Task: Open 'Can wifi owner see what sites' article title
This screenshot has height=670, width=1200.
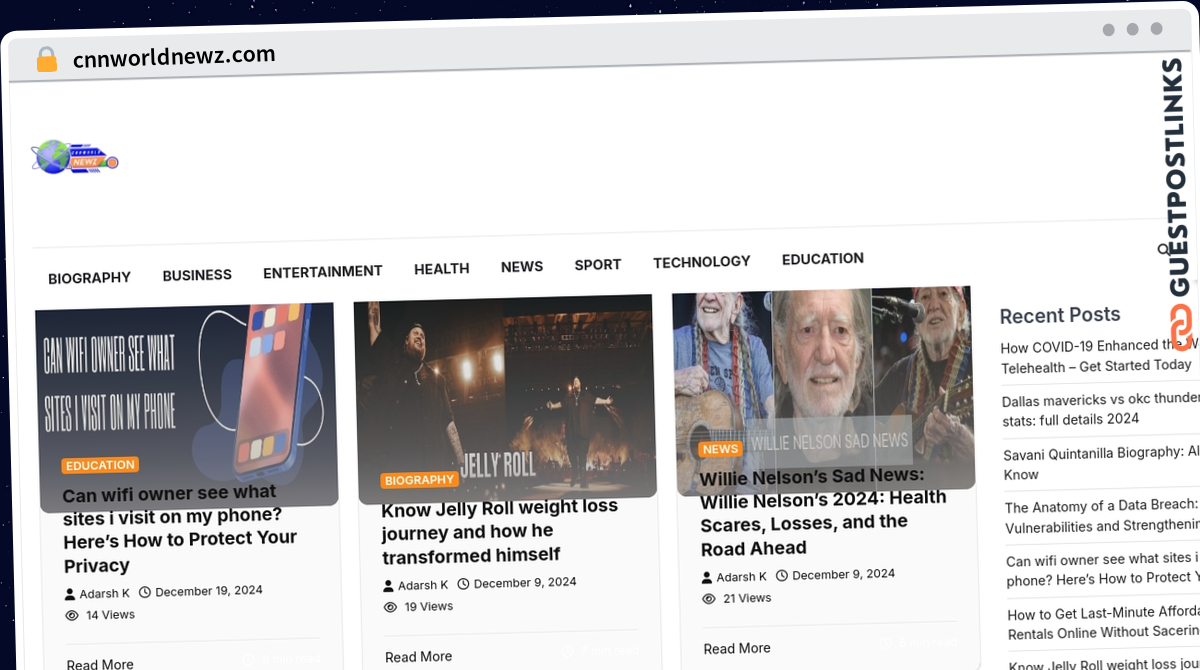Action: (x=180, y=529)
